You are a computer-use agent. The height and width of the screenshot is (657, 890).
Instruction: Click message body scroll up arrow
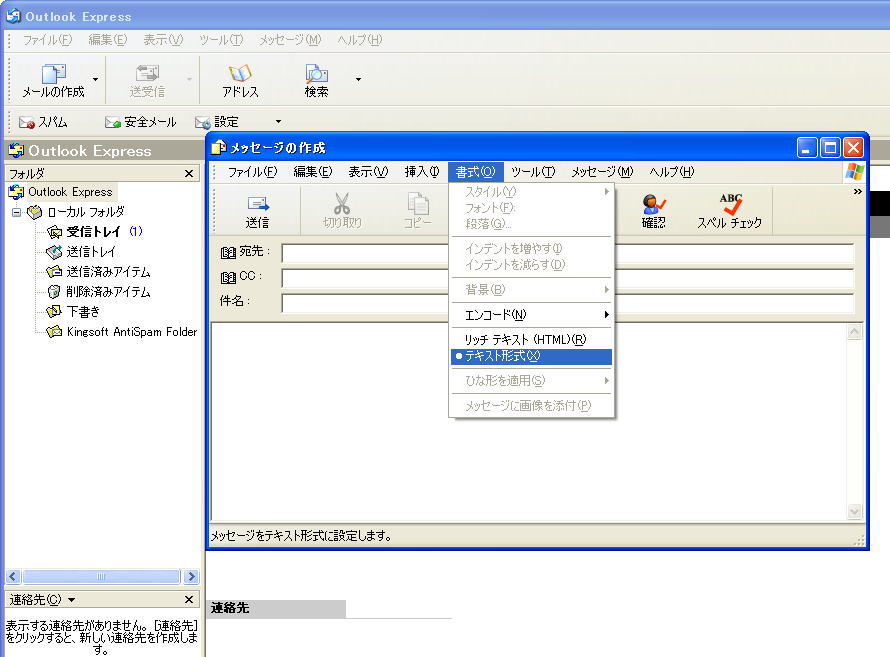click(x=854, y=332)
